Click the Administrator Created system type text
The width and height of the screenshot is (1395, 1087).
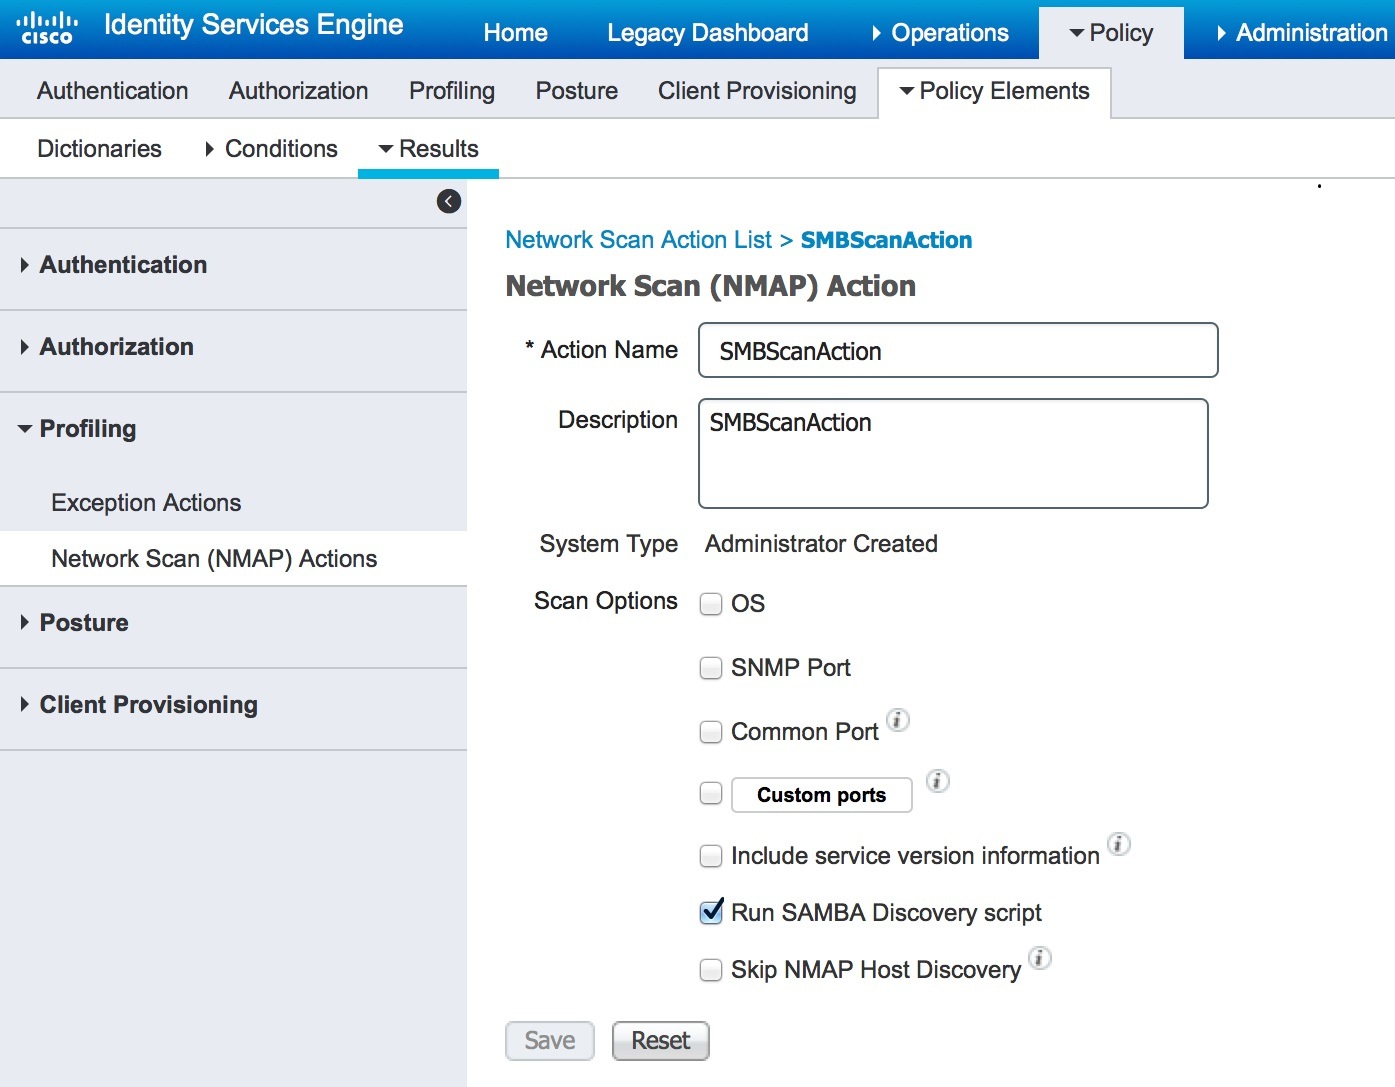[821, 544]
